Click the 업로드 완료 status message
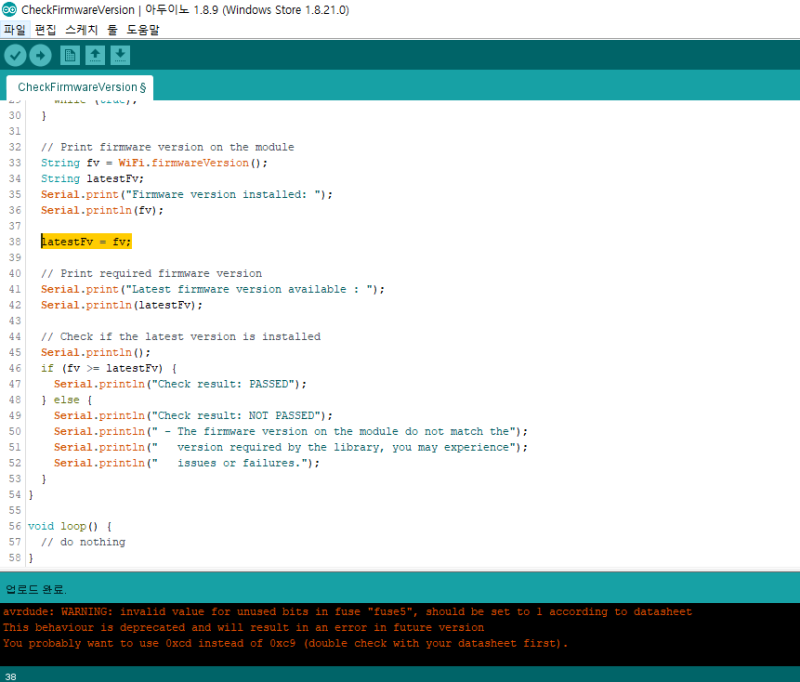The image size is (800, 682). pos(36,589)
